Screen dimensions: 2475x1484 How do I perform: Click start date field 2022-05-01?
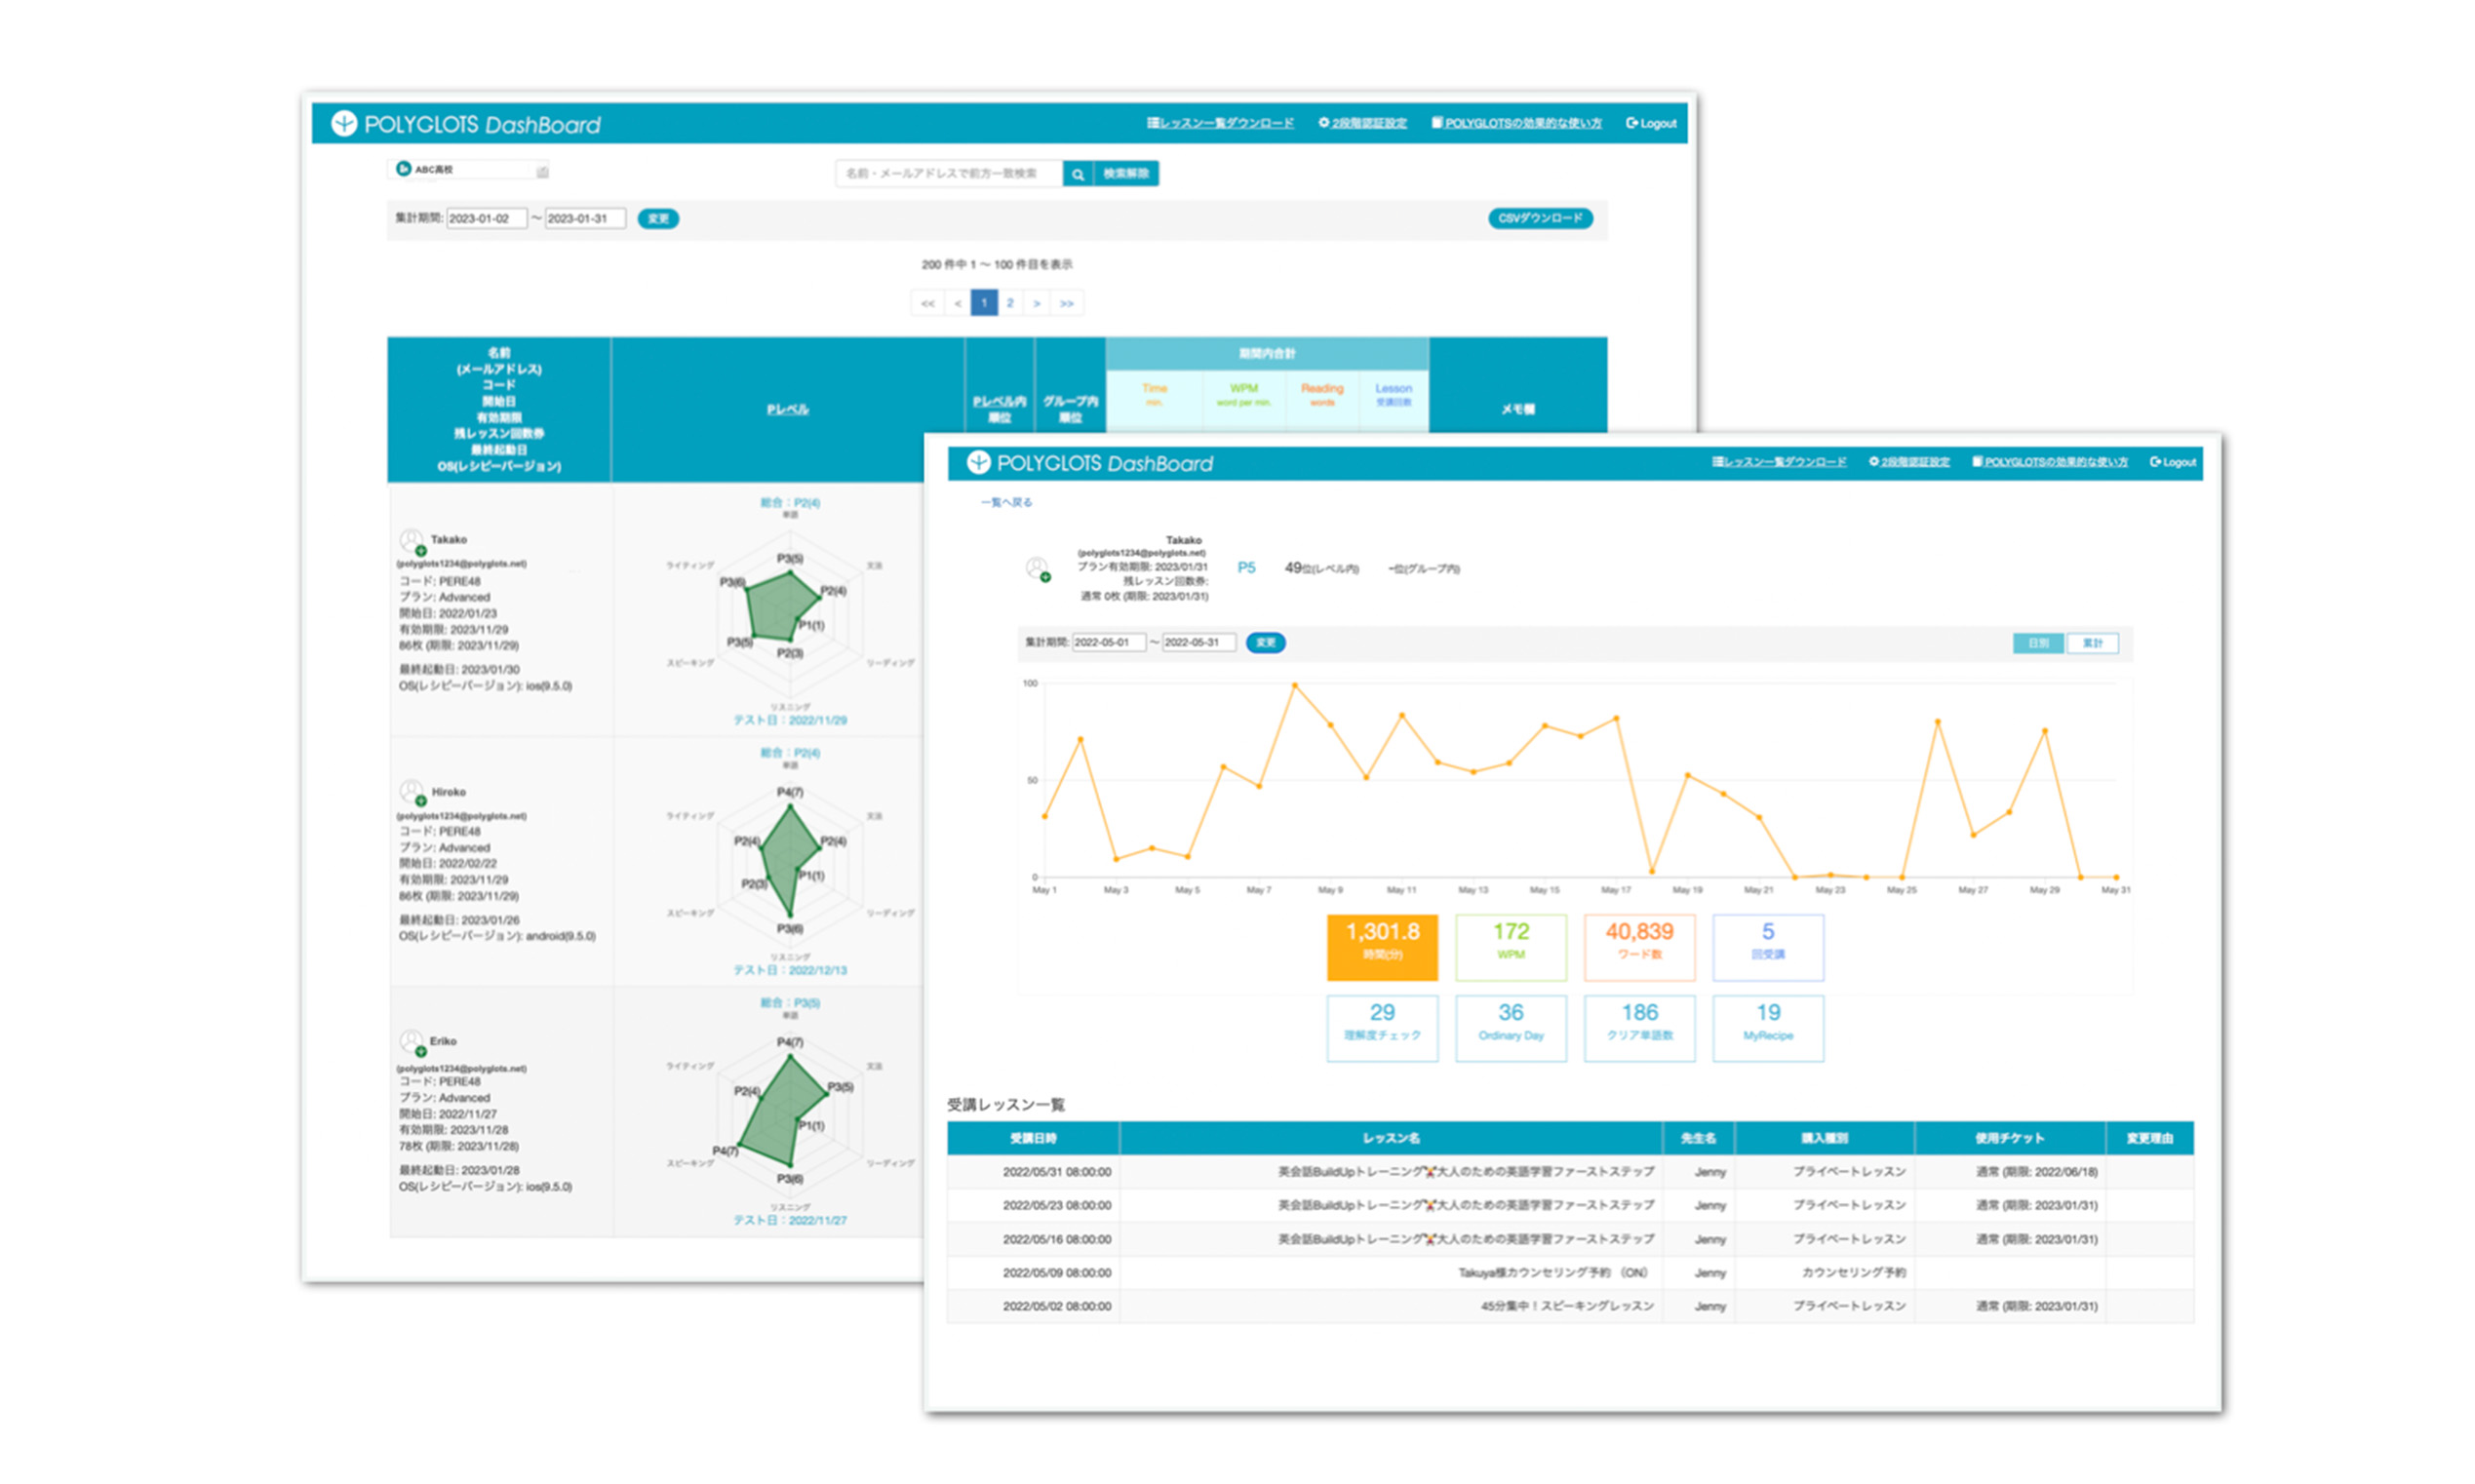1108,643
